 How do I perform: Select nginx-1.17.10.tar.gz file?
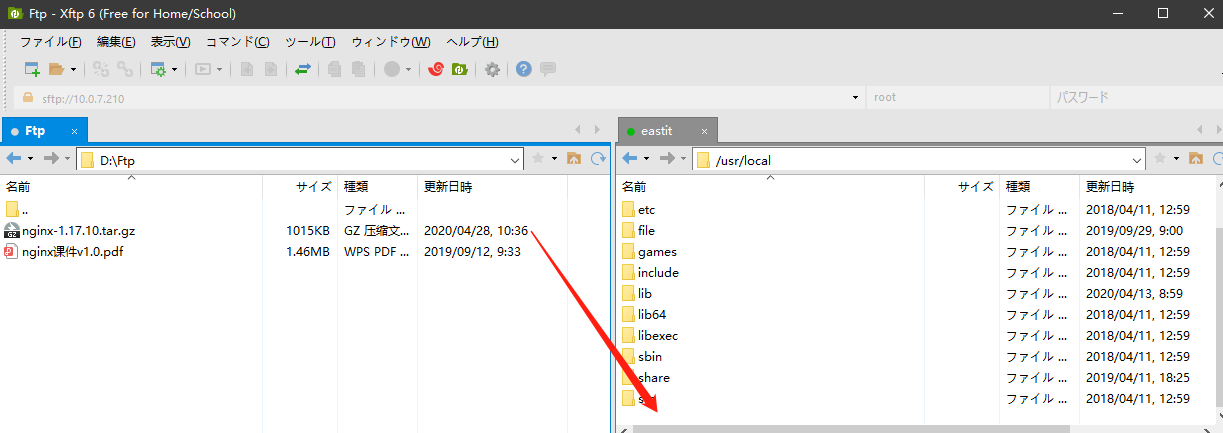coord(78,230)
